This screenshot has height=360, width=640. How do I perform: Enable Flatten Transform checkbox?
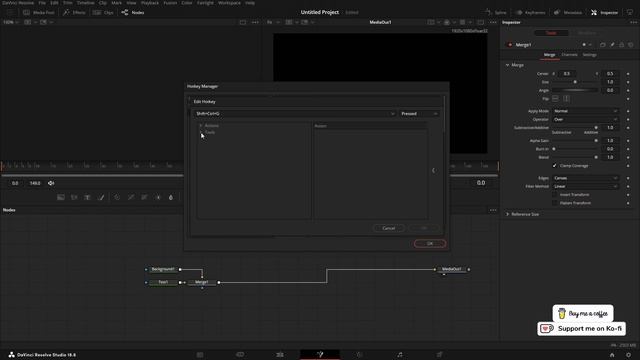pos(554,203)
